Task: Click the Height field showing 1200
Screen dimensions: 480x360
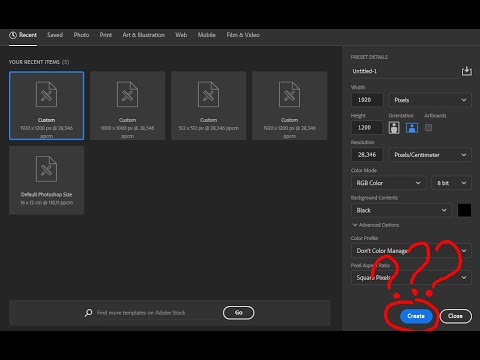Action: 367,128
